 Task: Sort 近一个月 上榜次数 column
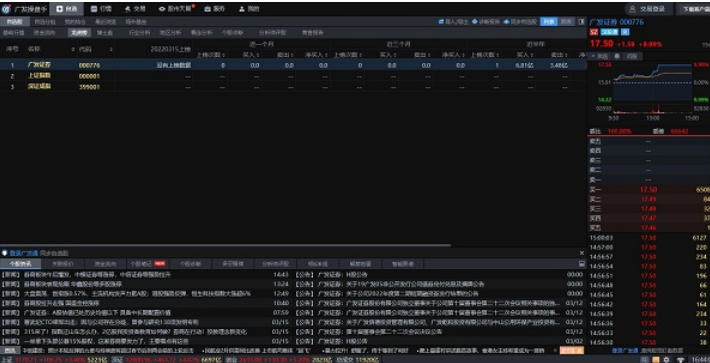[210, 54]
